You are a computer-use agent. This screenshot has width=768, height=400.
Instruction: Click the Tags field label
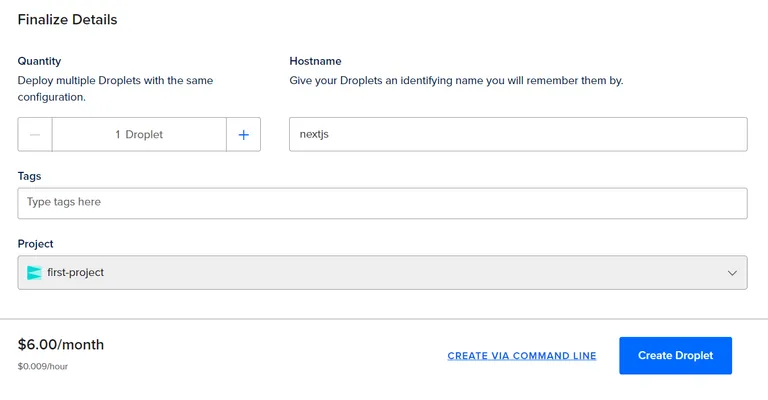(x=29, y=176)
